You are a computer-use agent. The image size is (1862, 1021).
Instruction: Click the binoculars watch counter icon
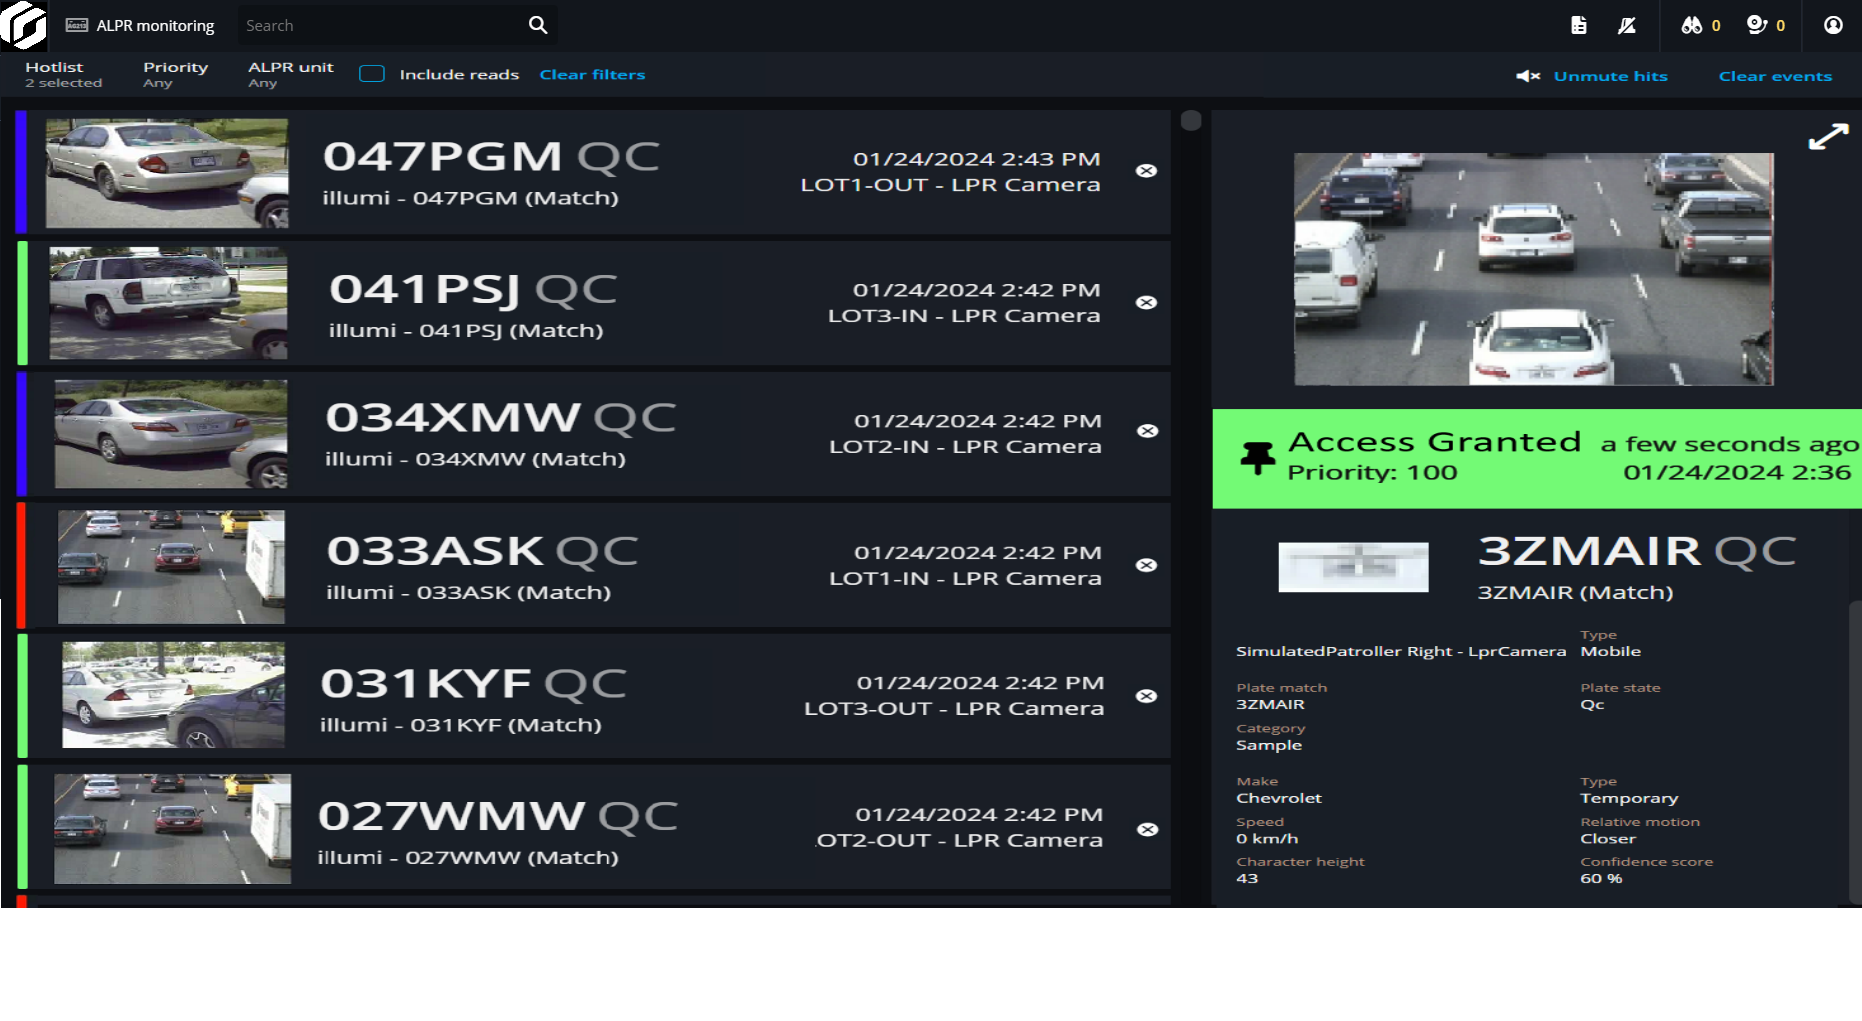[1691, 26]
